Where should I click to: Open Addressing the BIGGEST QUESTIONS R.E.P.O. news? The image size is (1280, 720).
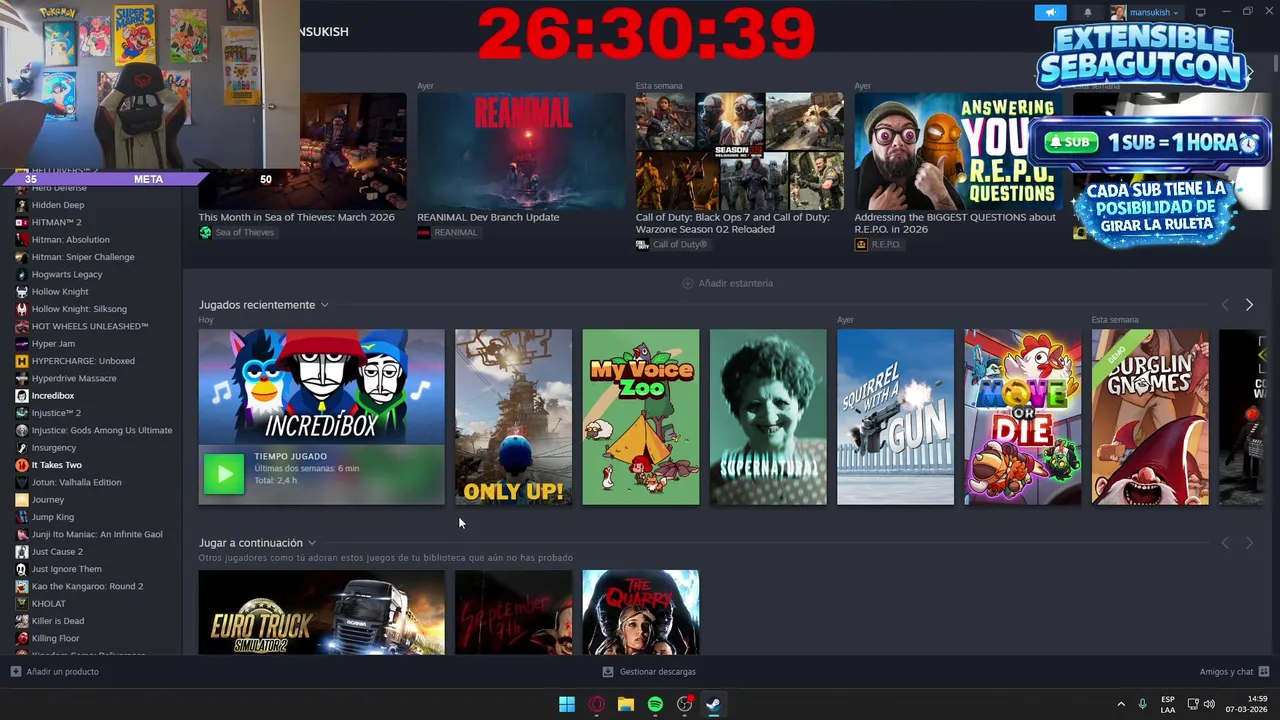coord(955,223)
